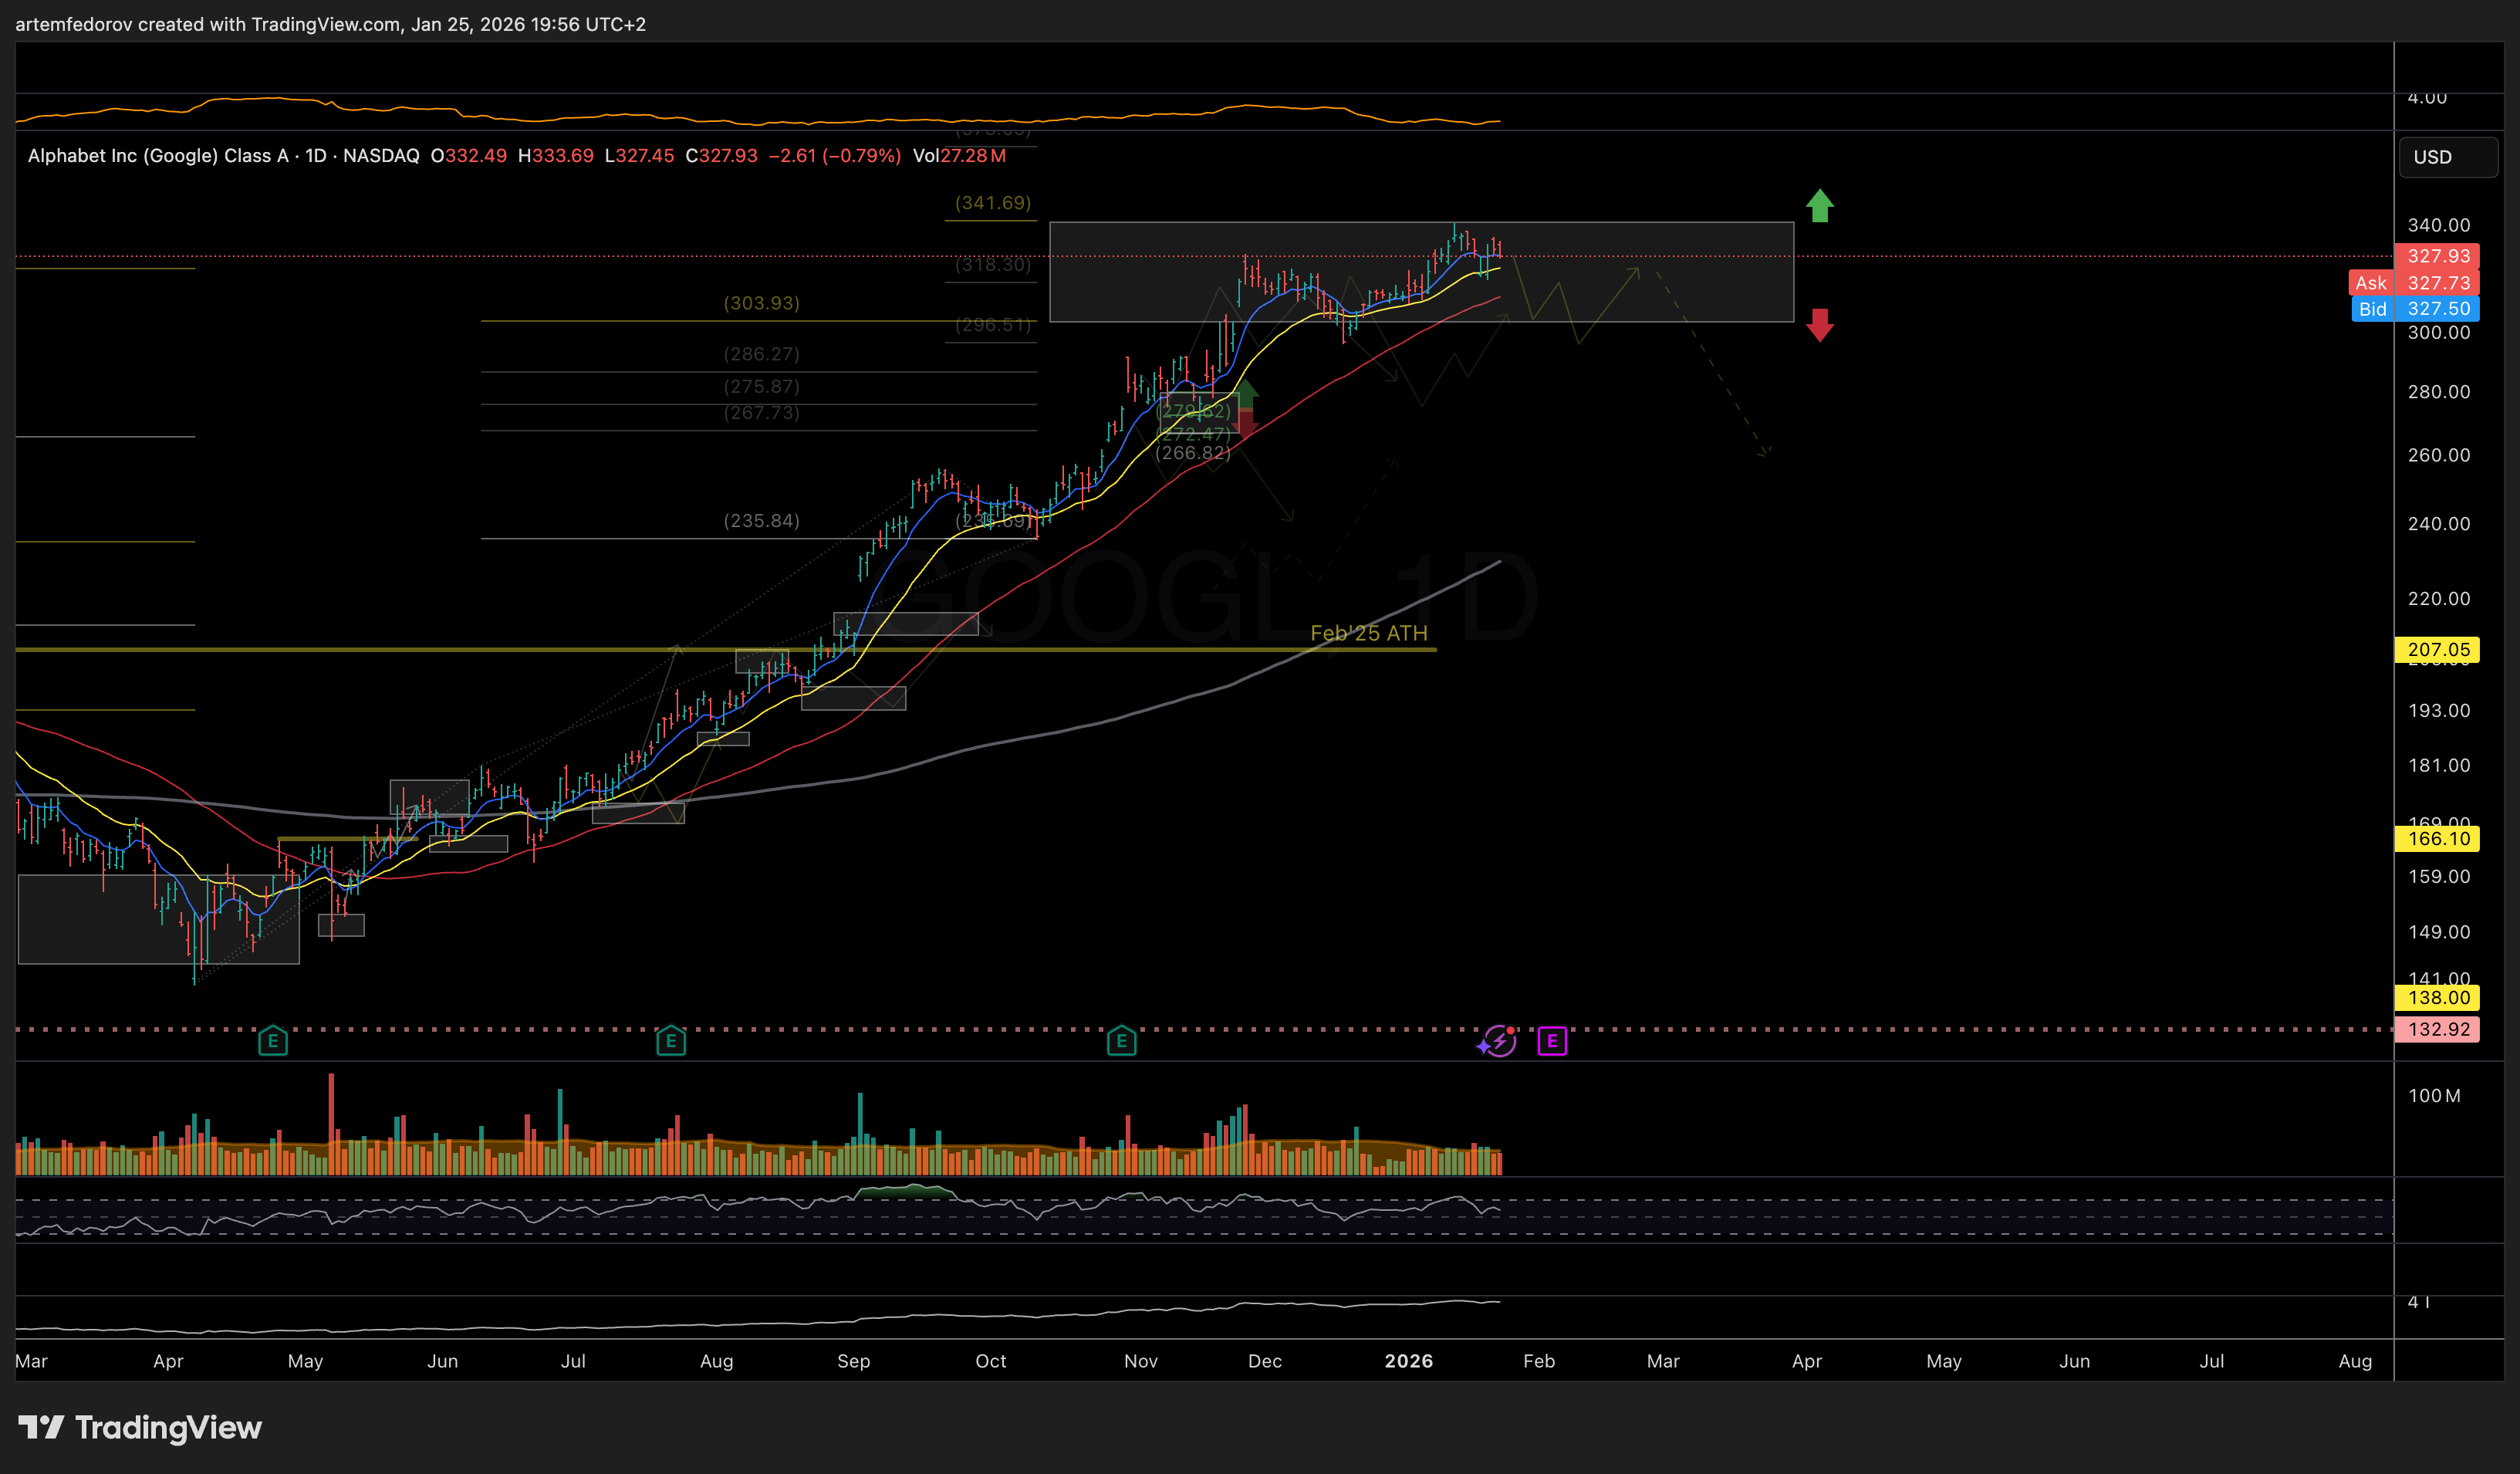This screenshot has height=1474, width=2520.
Task: Click the yellow 166.10 price tag
Action: pyautogui.click(x=2437, y=839)
